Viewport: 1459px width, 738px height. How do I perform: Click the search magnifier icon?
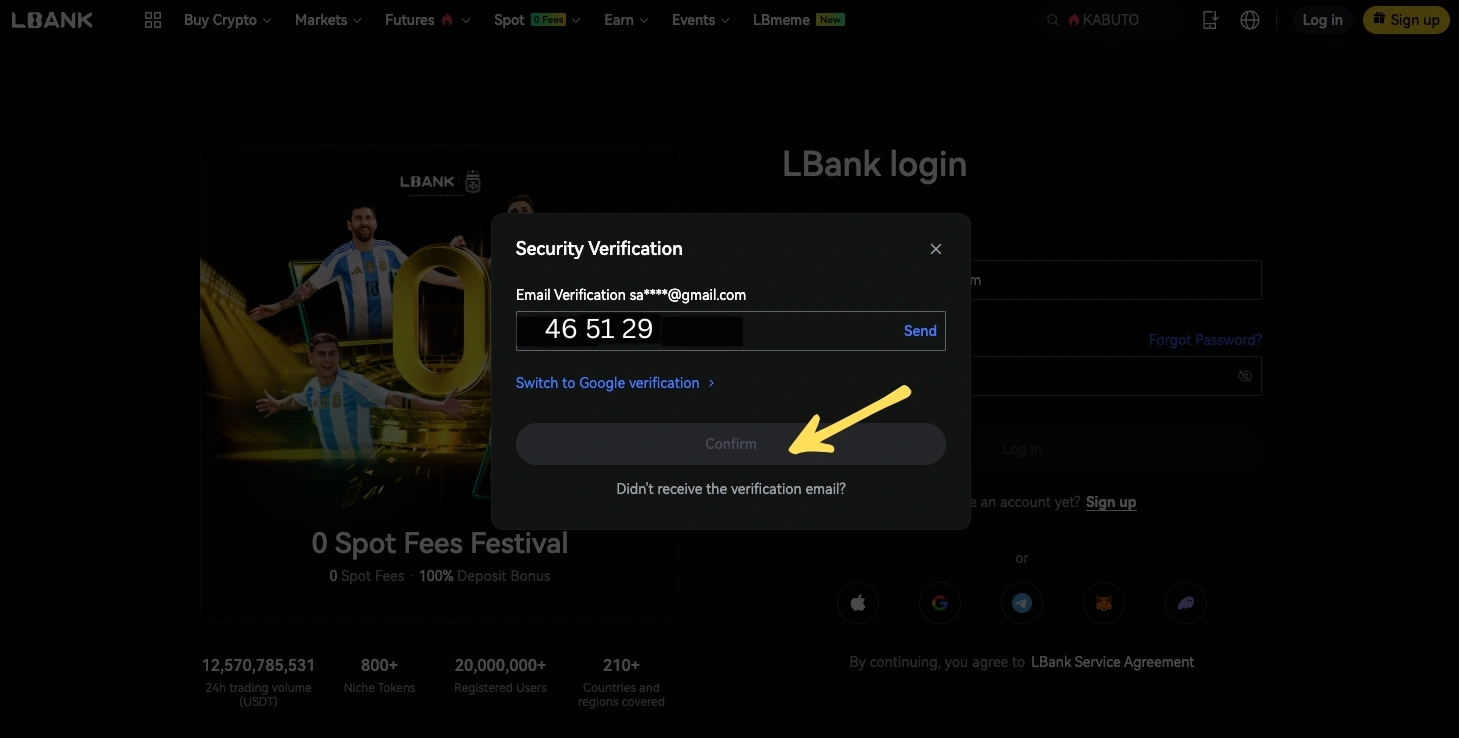1052,20
